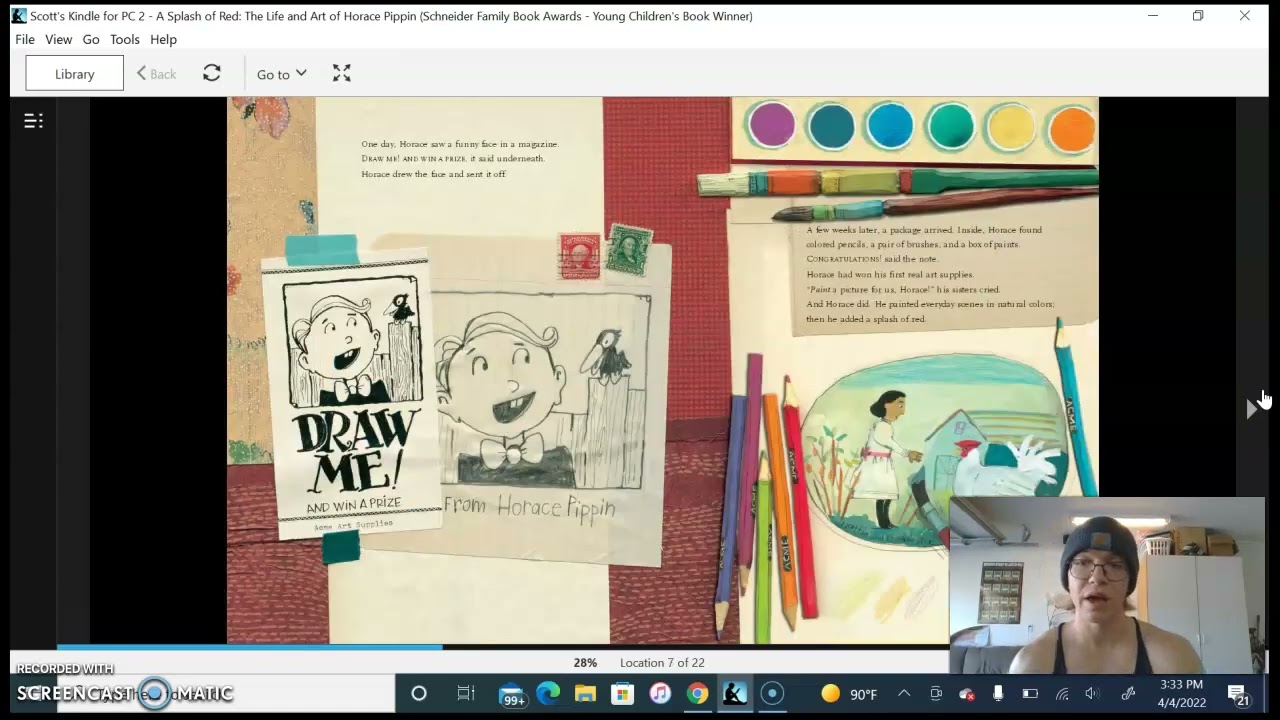Open the Go menu
The image size is (1280, 720).
coord(91,39)
